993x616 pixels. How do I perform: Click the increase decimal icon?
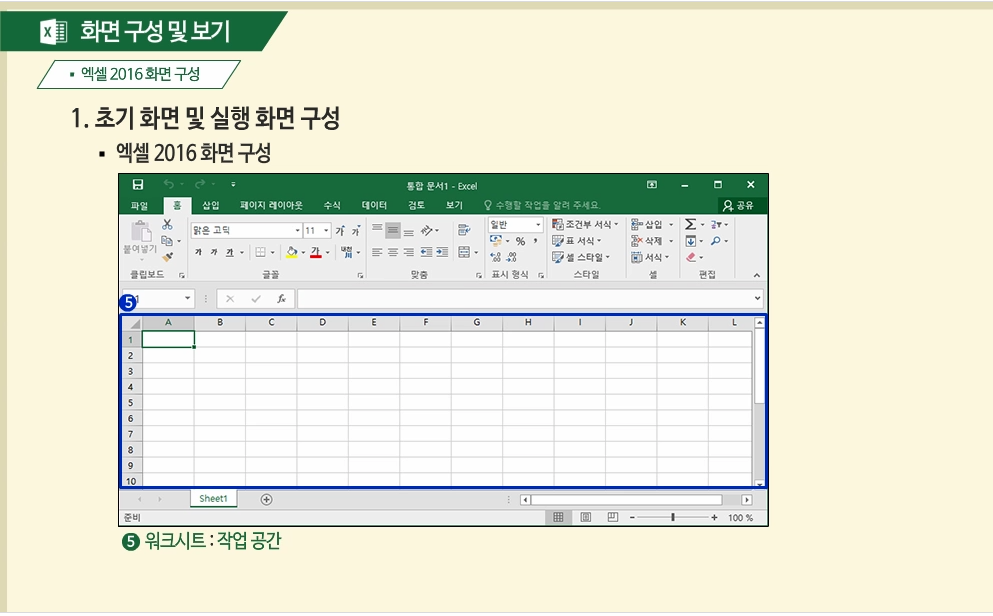tap(496, 257)
